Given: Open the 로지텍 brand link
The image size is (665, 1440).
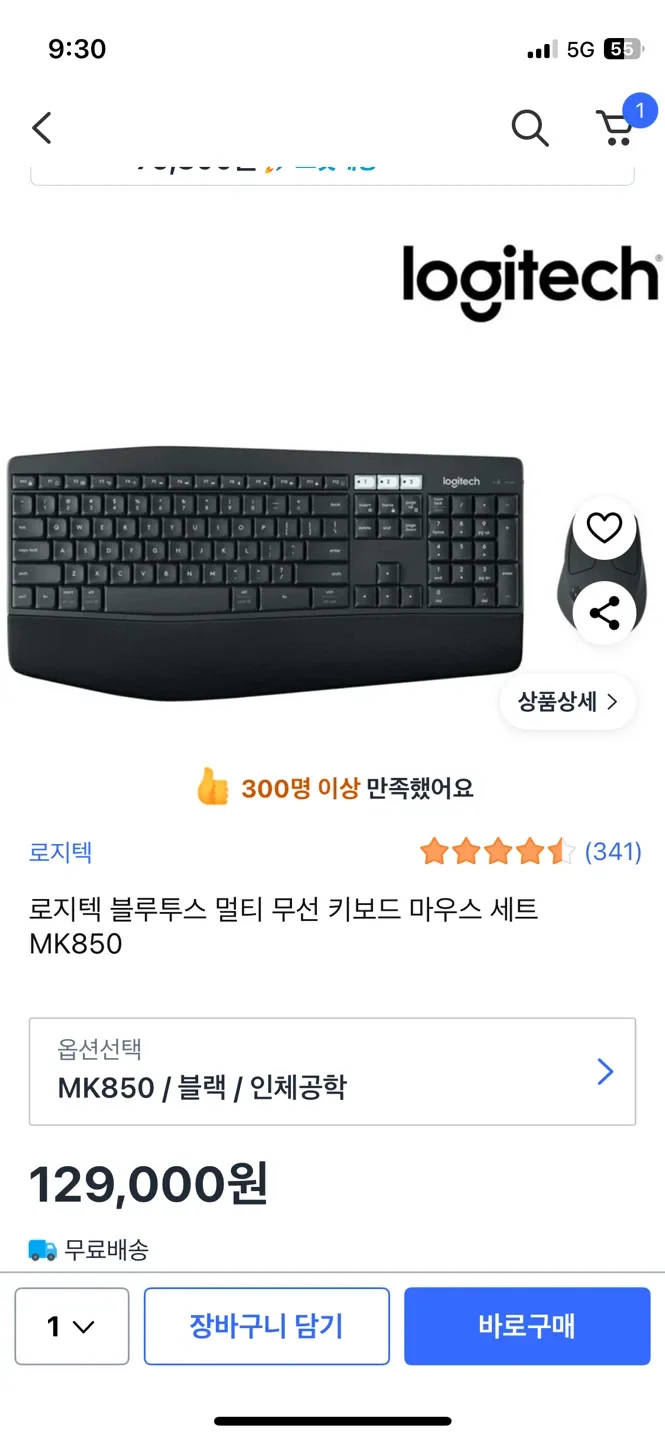Looking at the screenshot, I should 61,852.
